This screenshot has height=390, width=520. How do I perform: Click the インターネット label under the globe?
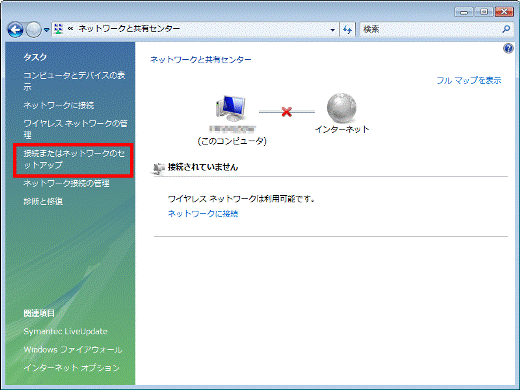click(x=342, y=129)
